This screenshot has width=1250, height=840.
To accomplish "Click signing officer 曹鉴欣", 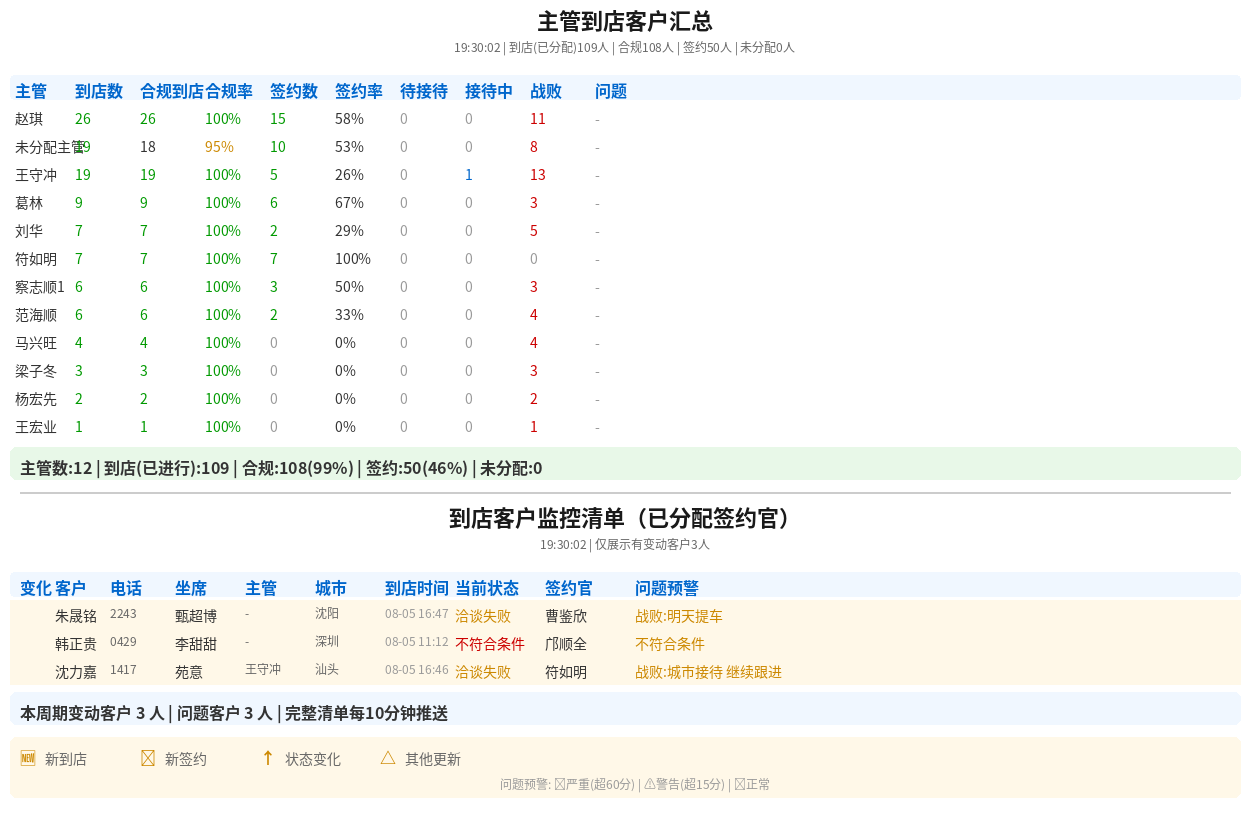I will (x=566, y=616).
